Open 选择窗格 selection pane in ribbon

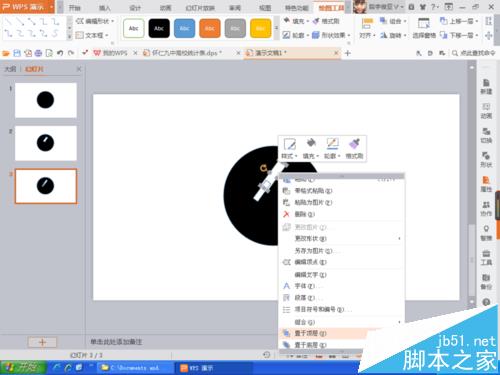[424, 28]
